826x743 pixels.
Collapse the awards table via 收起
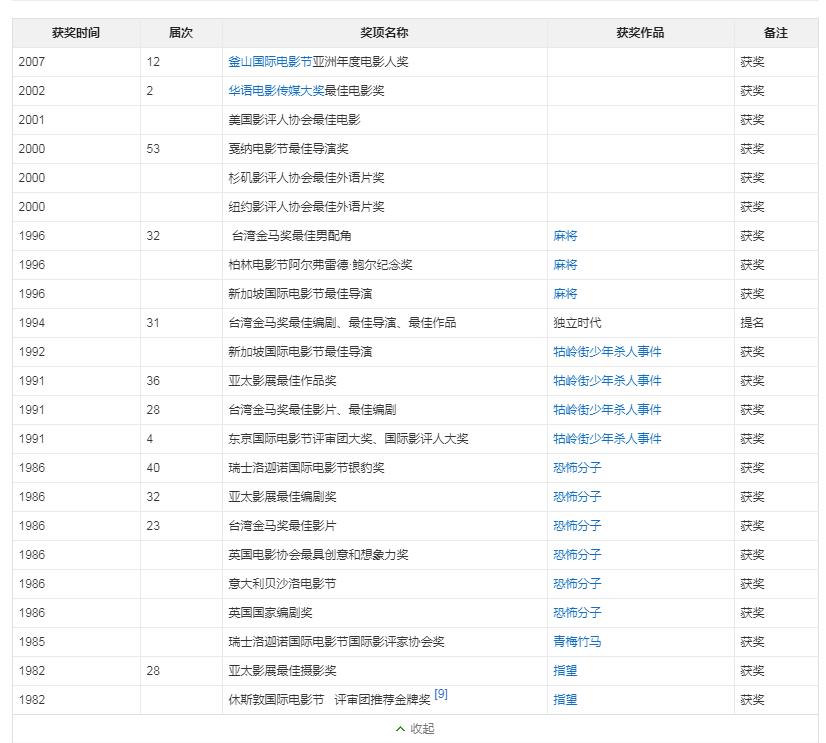[421, 730]
